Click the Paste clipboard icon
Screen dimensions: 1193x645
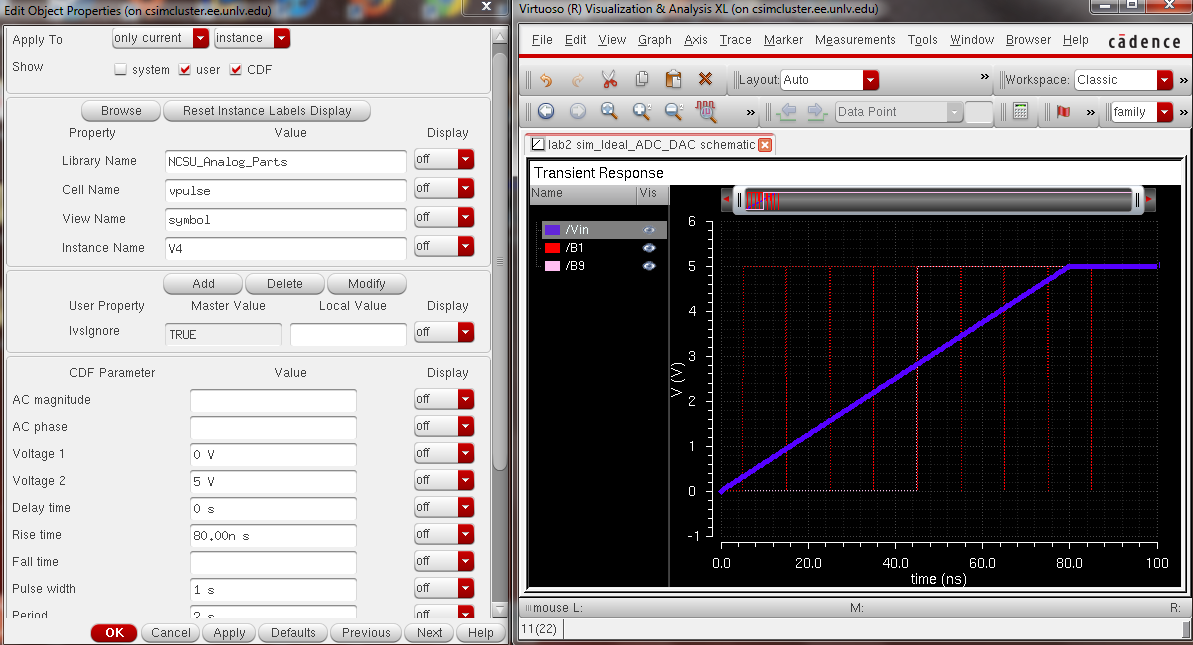coord(674,80)
